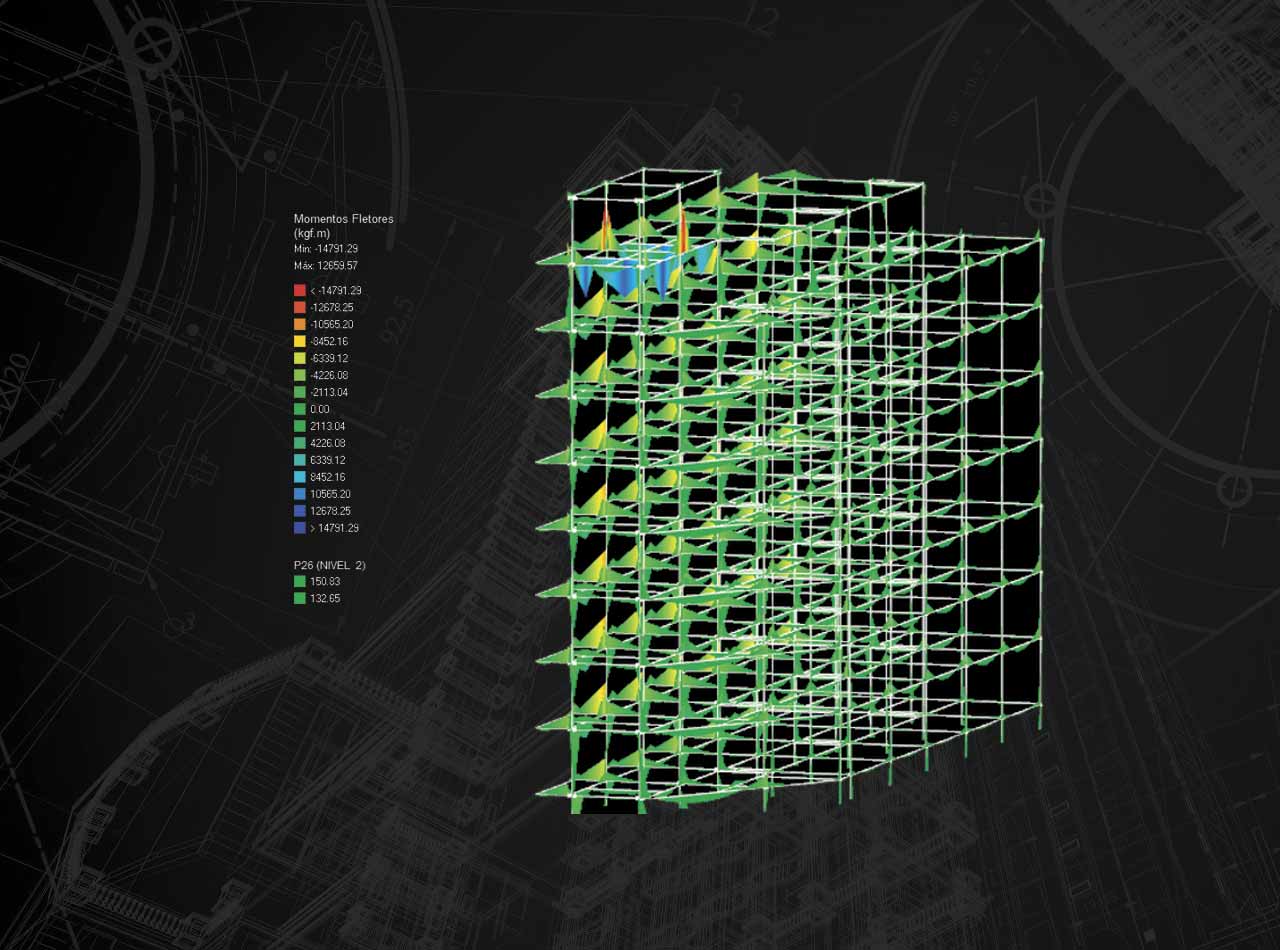This screenshot has width=1280, height=950.
Task: Click the green swatch beside 150.83
Action: pos(299,581)
